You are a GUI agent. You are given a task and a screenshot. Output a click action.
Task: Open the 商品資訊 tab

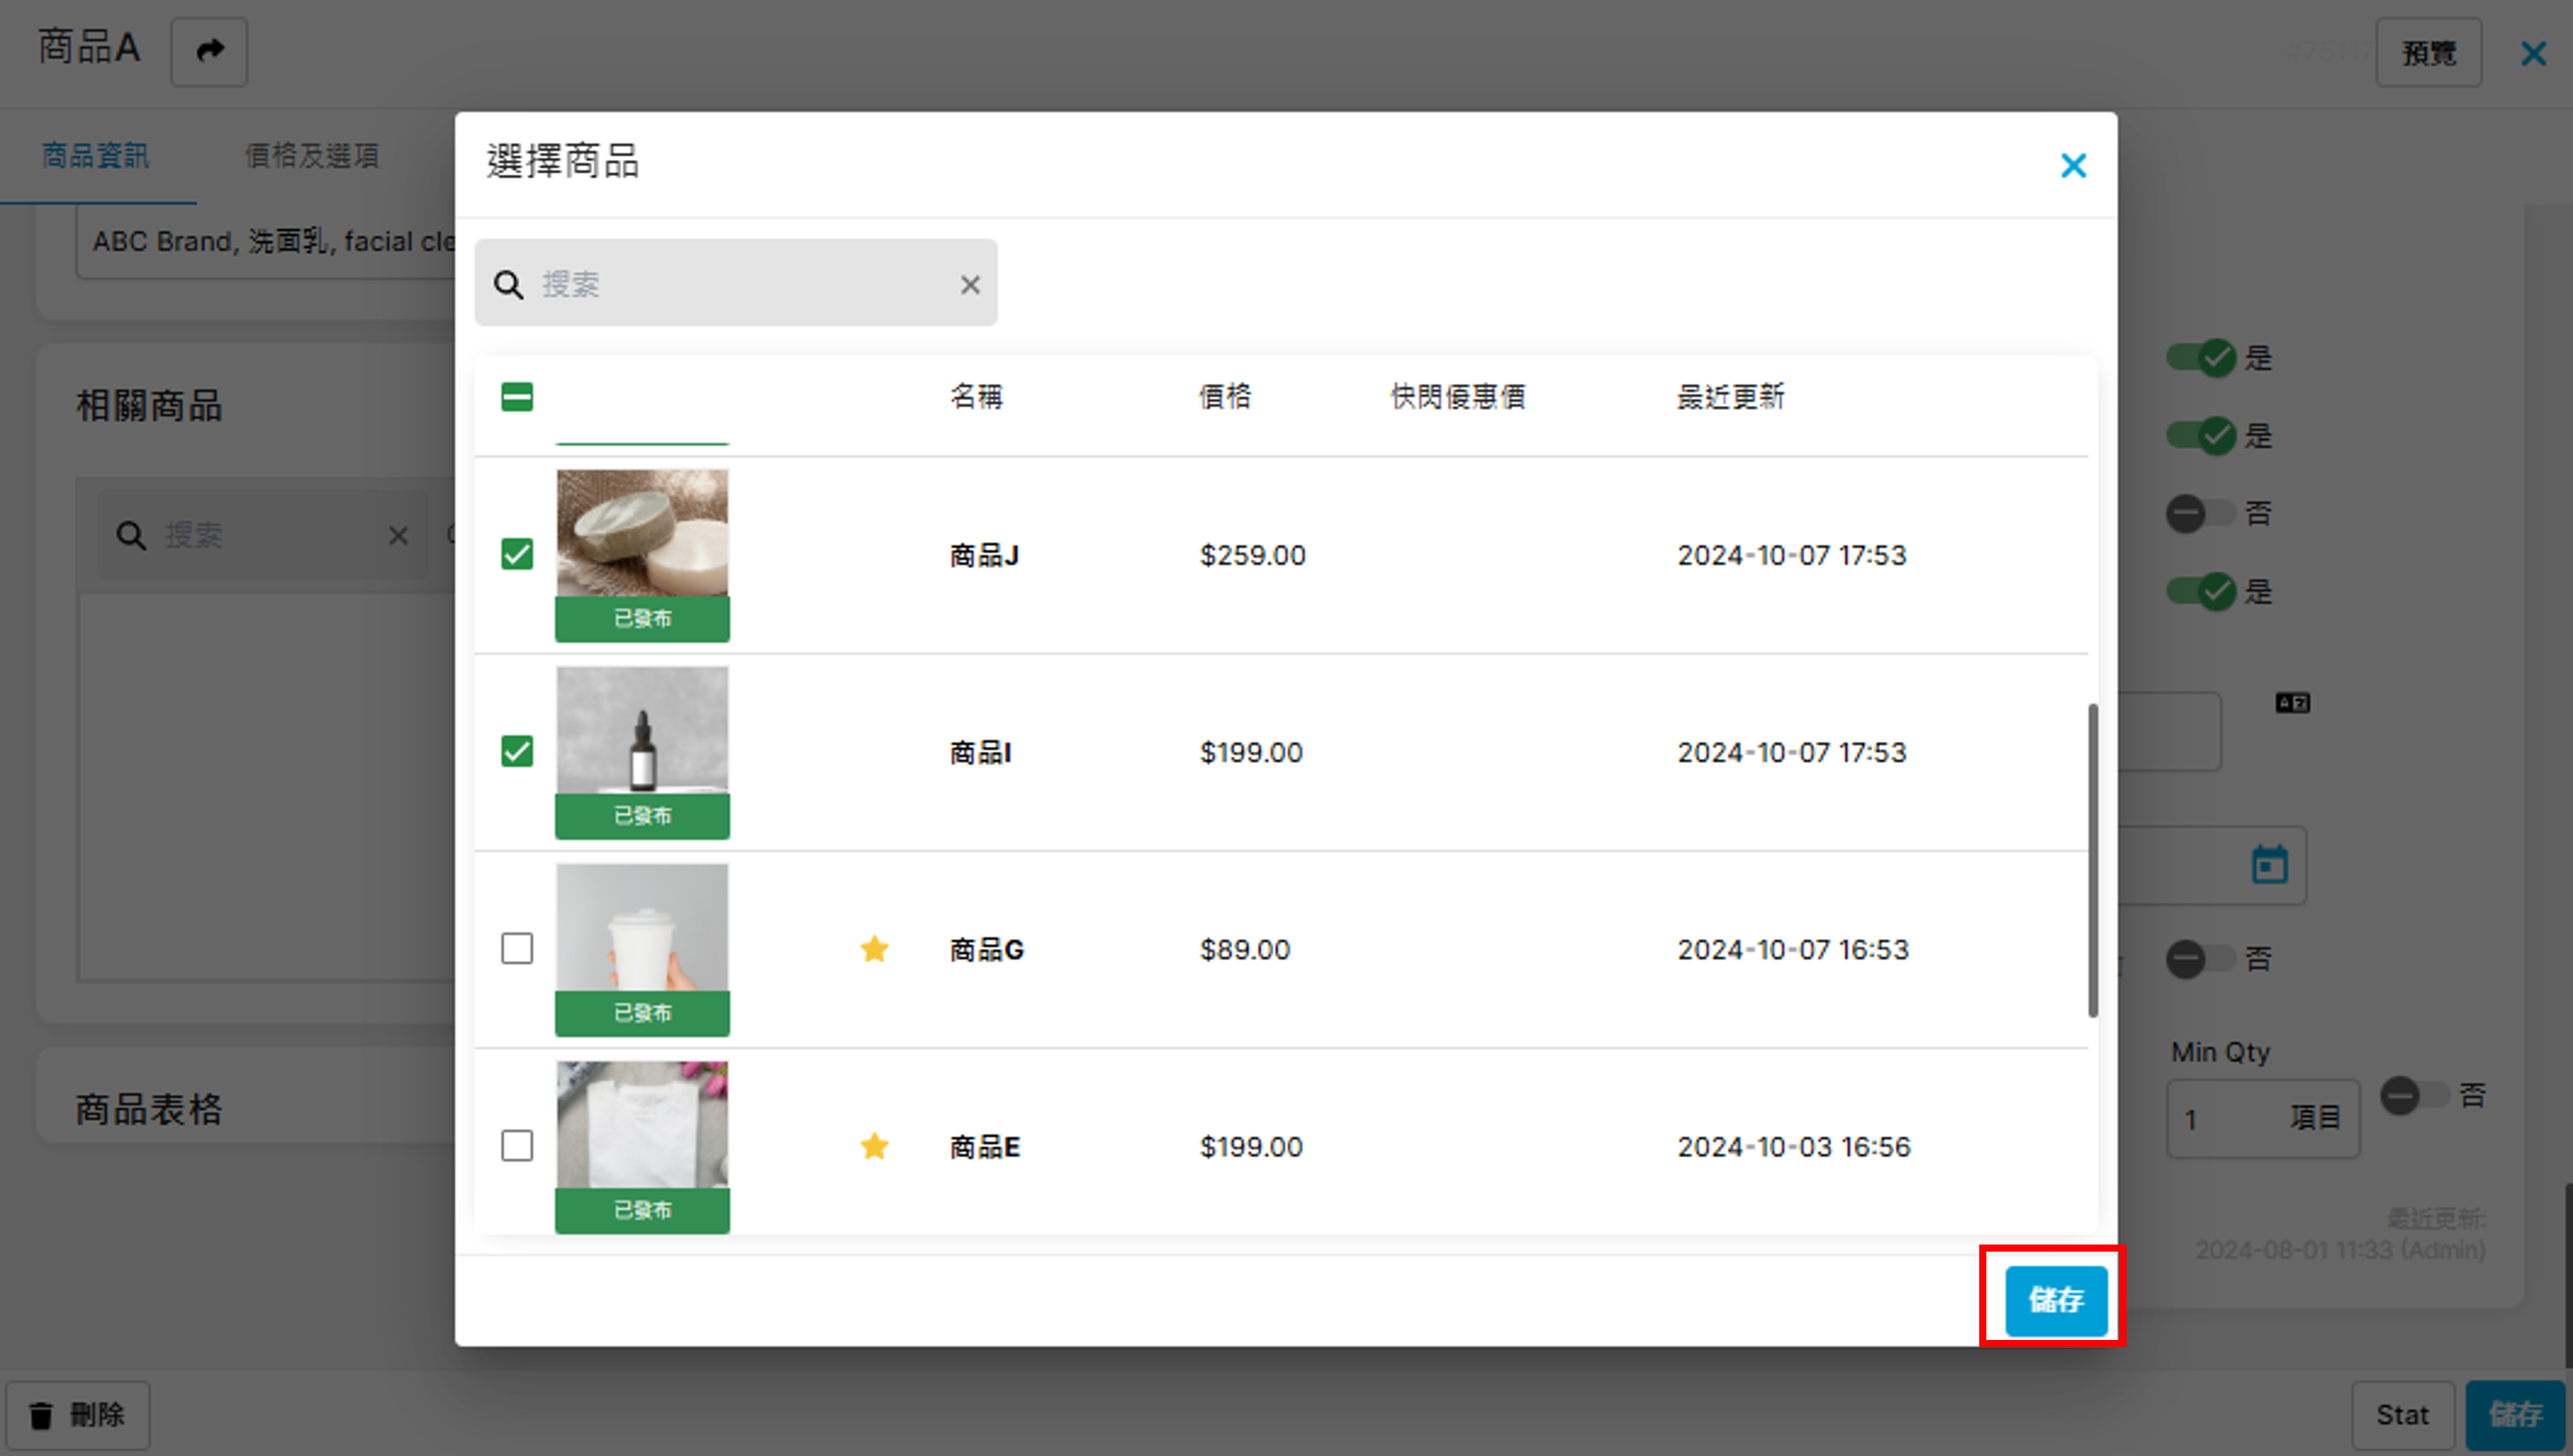coord(96,156)
